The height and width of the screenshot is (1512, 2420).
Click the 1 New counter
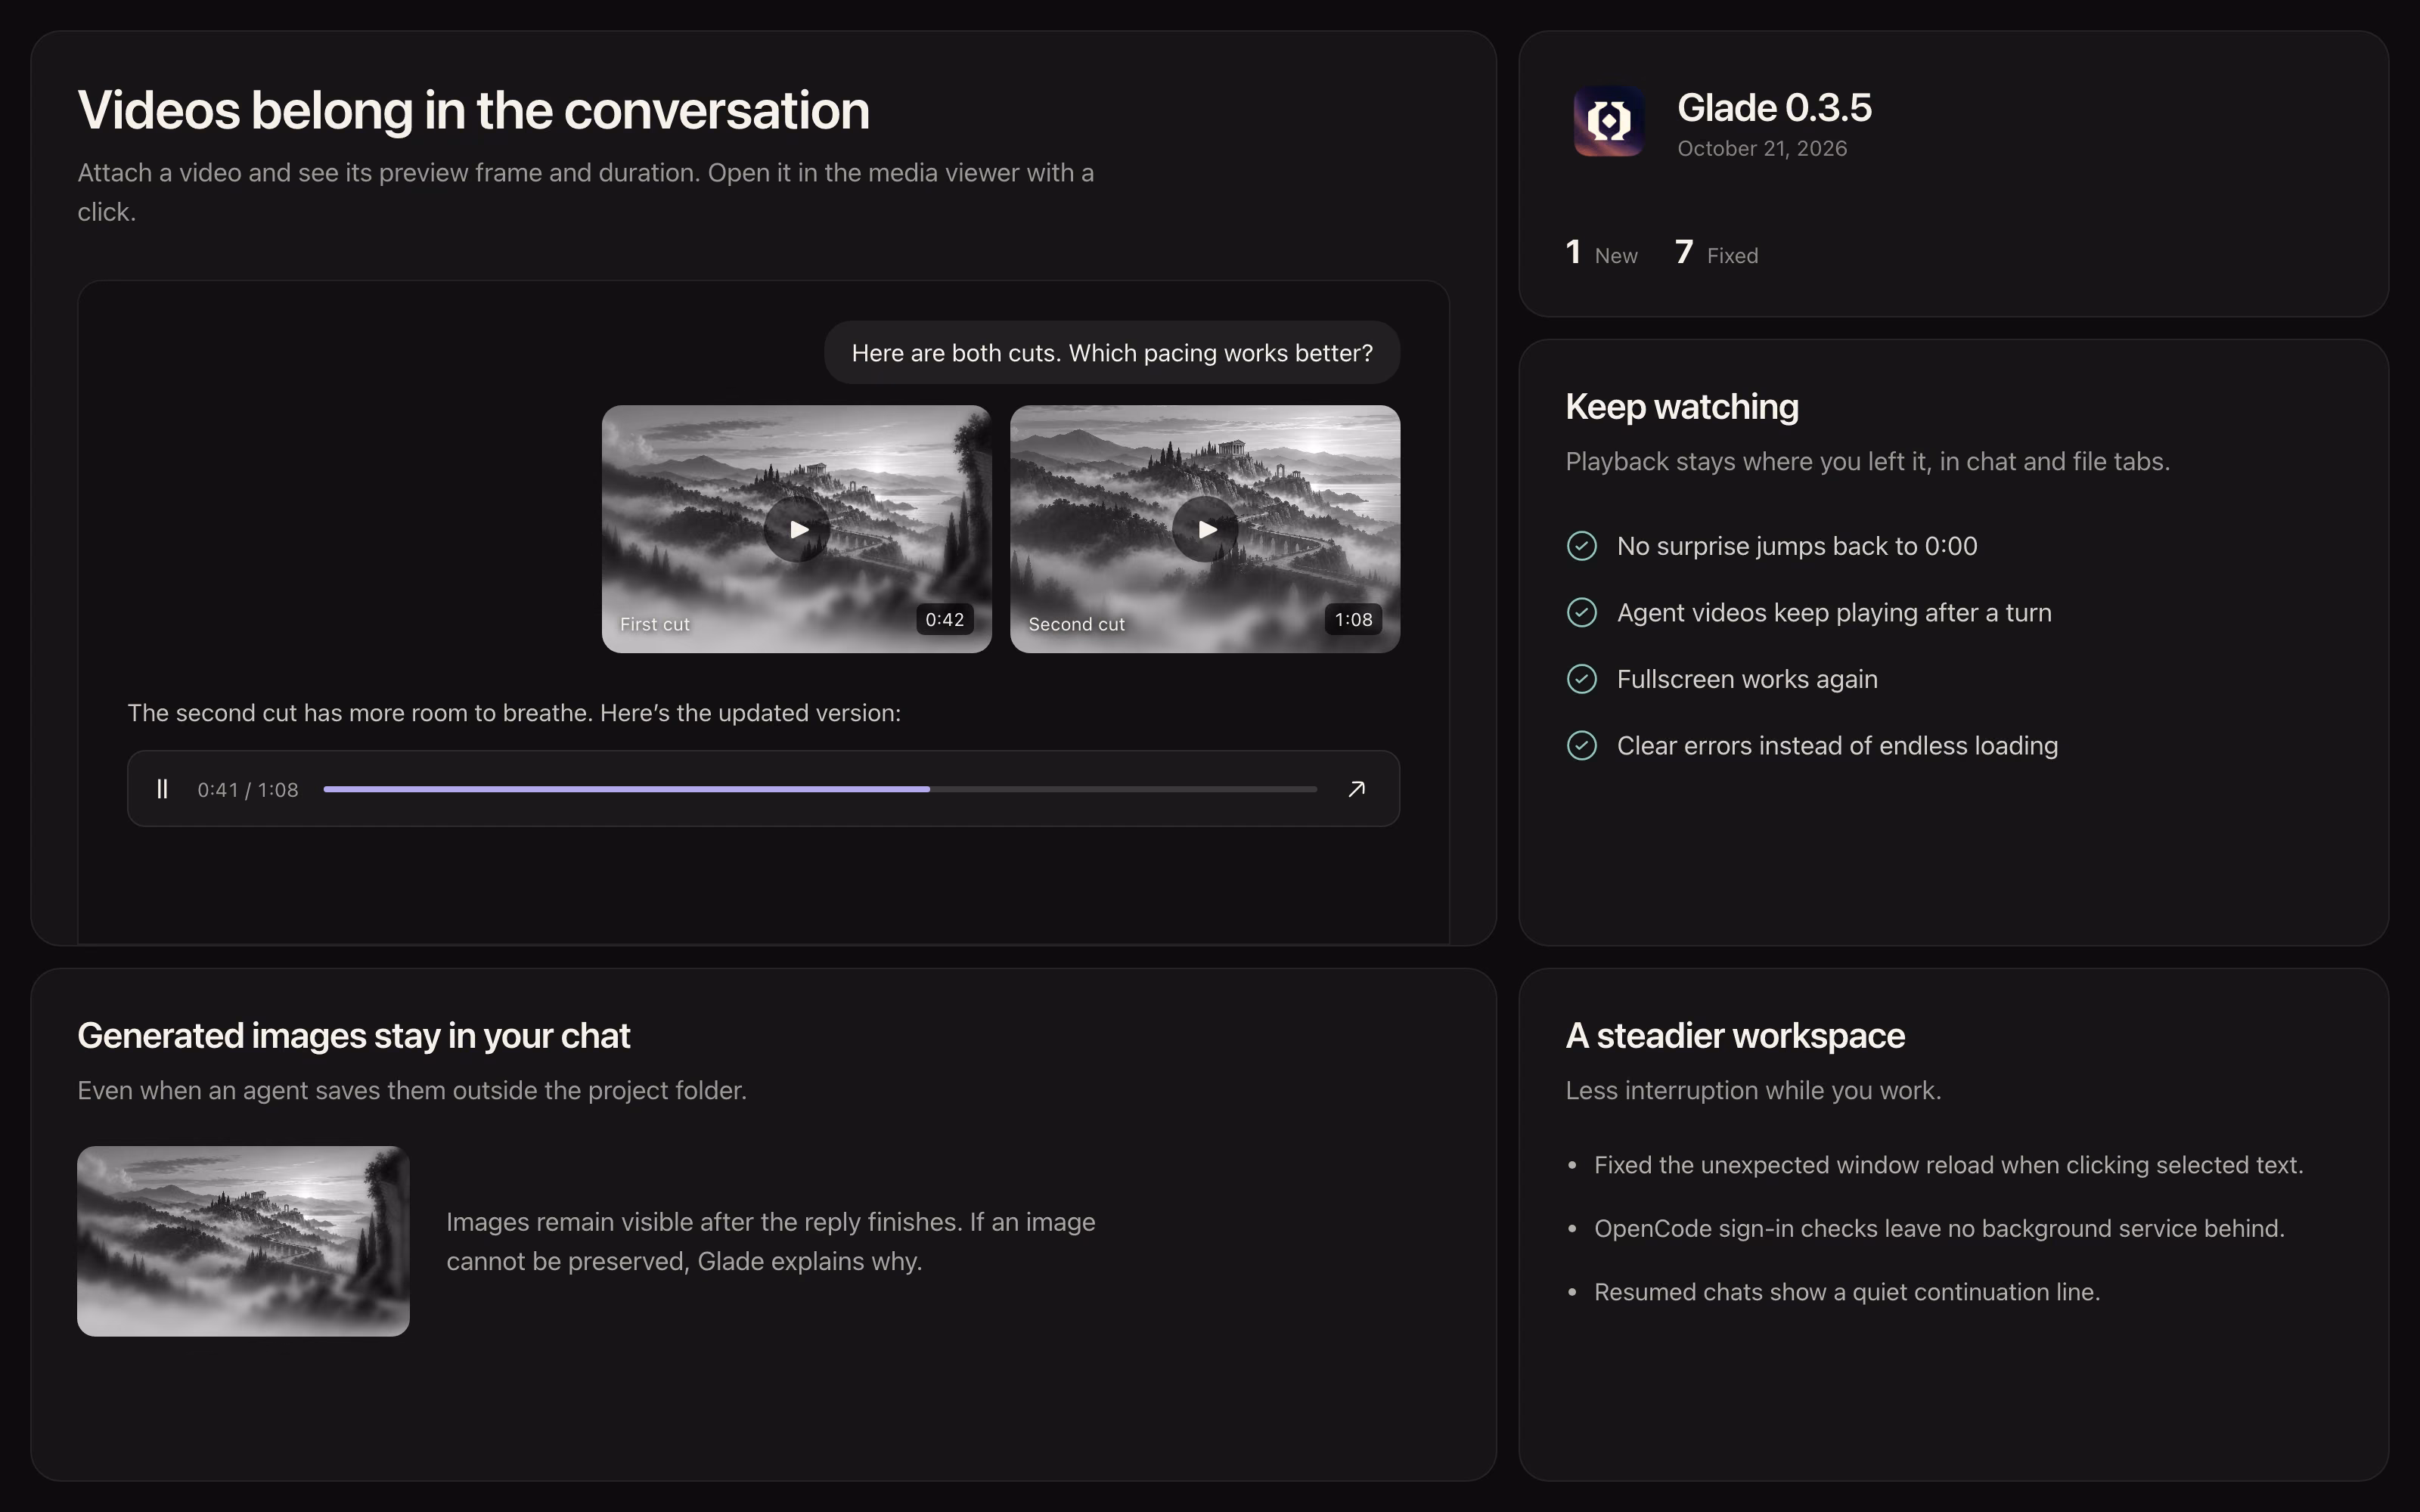tap(1601, 253)
